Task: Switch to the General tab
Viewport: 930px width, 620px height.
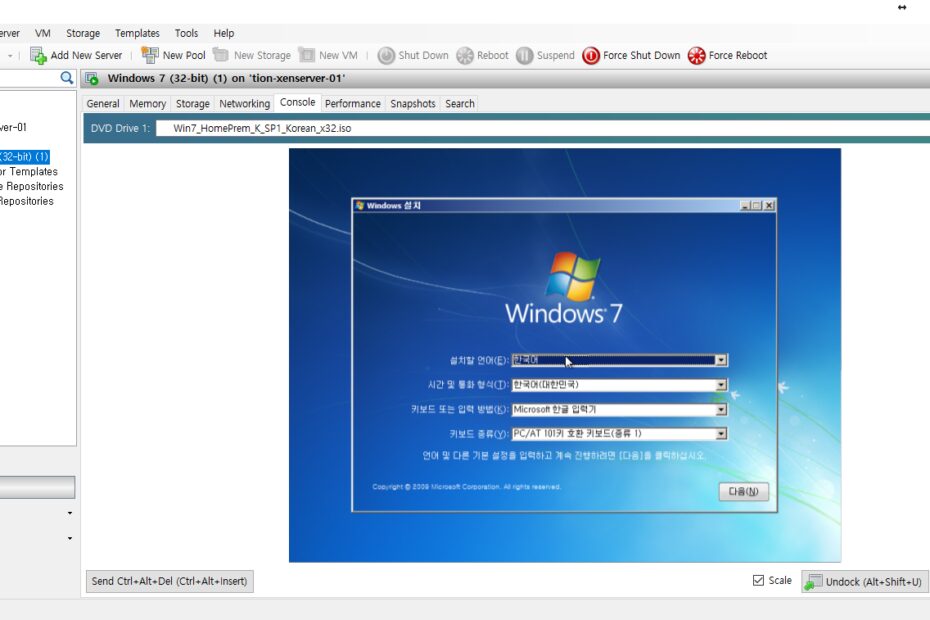Action: point(103,104)
